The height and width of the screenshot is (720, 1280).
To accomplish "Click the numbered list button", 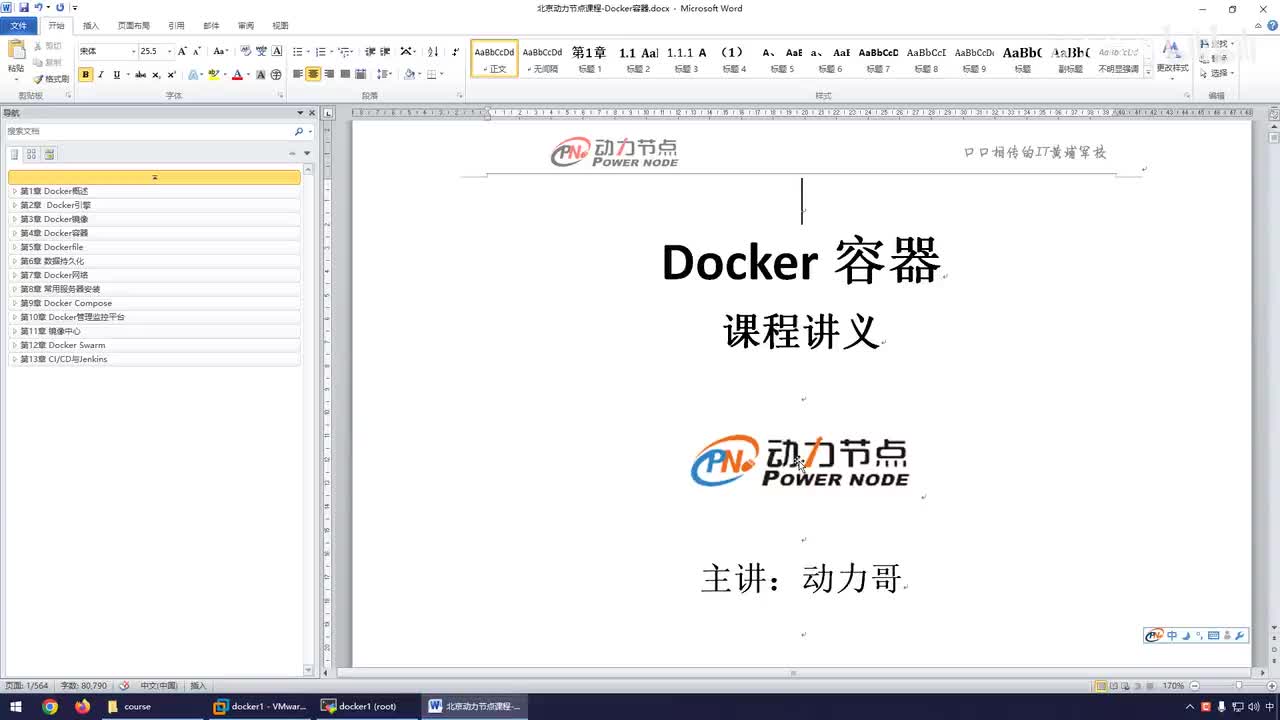I will tap(320, 51).
